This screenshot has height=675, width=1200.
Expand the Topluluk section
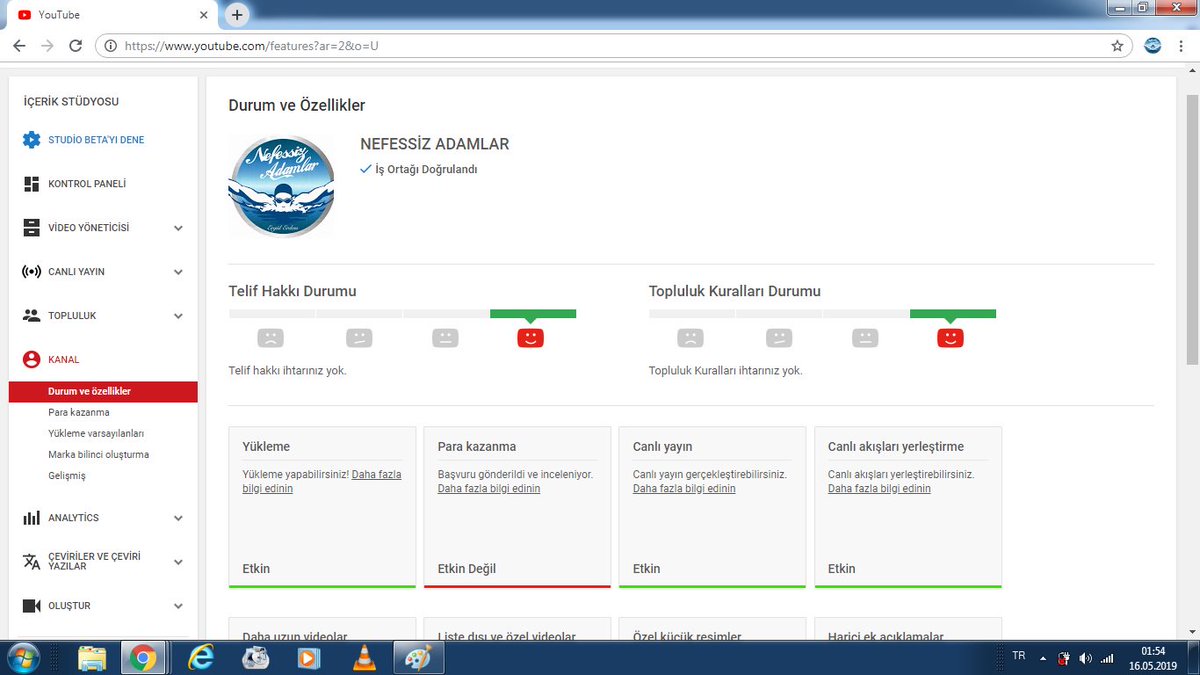tap(178, 316)
